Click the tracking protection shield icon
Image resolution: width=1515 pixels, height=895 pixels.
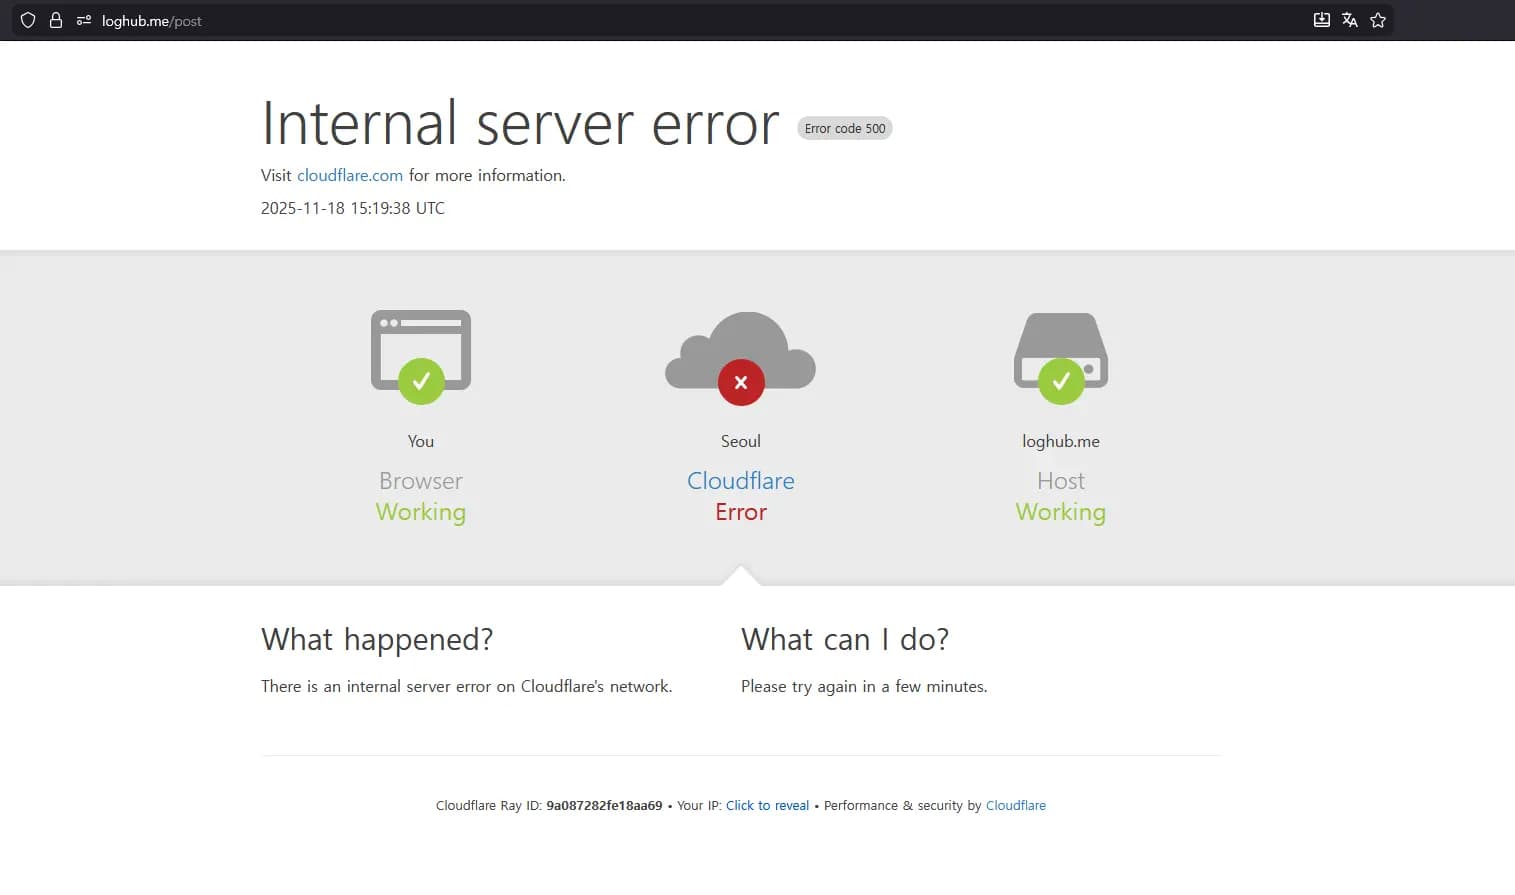pyautogui.click(x=28, y=20)
